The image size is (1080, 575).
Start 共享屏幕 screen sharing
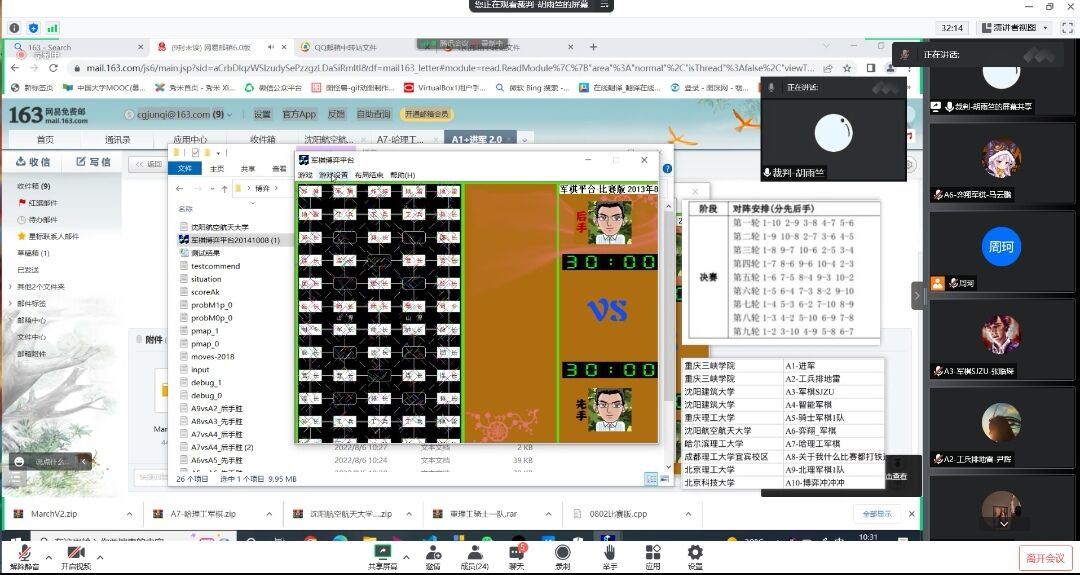(382, 556)
